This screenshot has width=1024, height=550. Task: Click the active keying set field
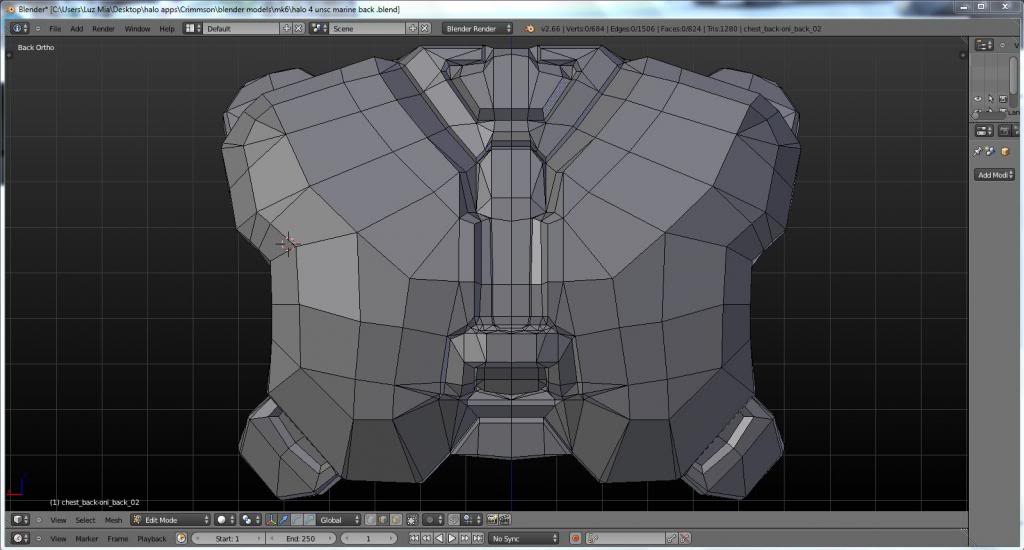pos(625,538)
